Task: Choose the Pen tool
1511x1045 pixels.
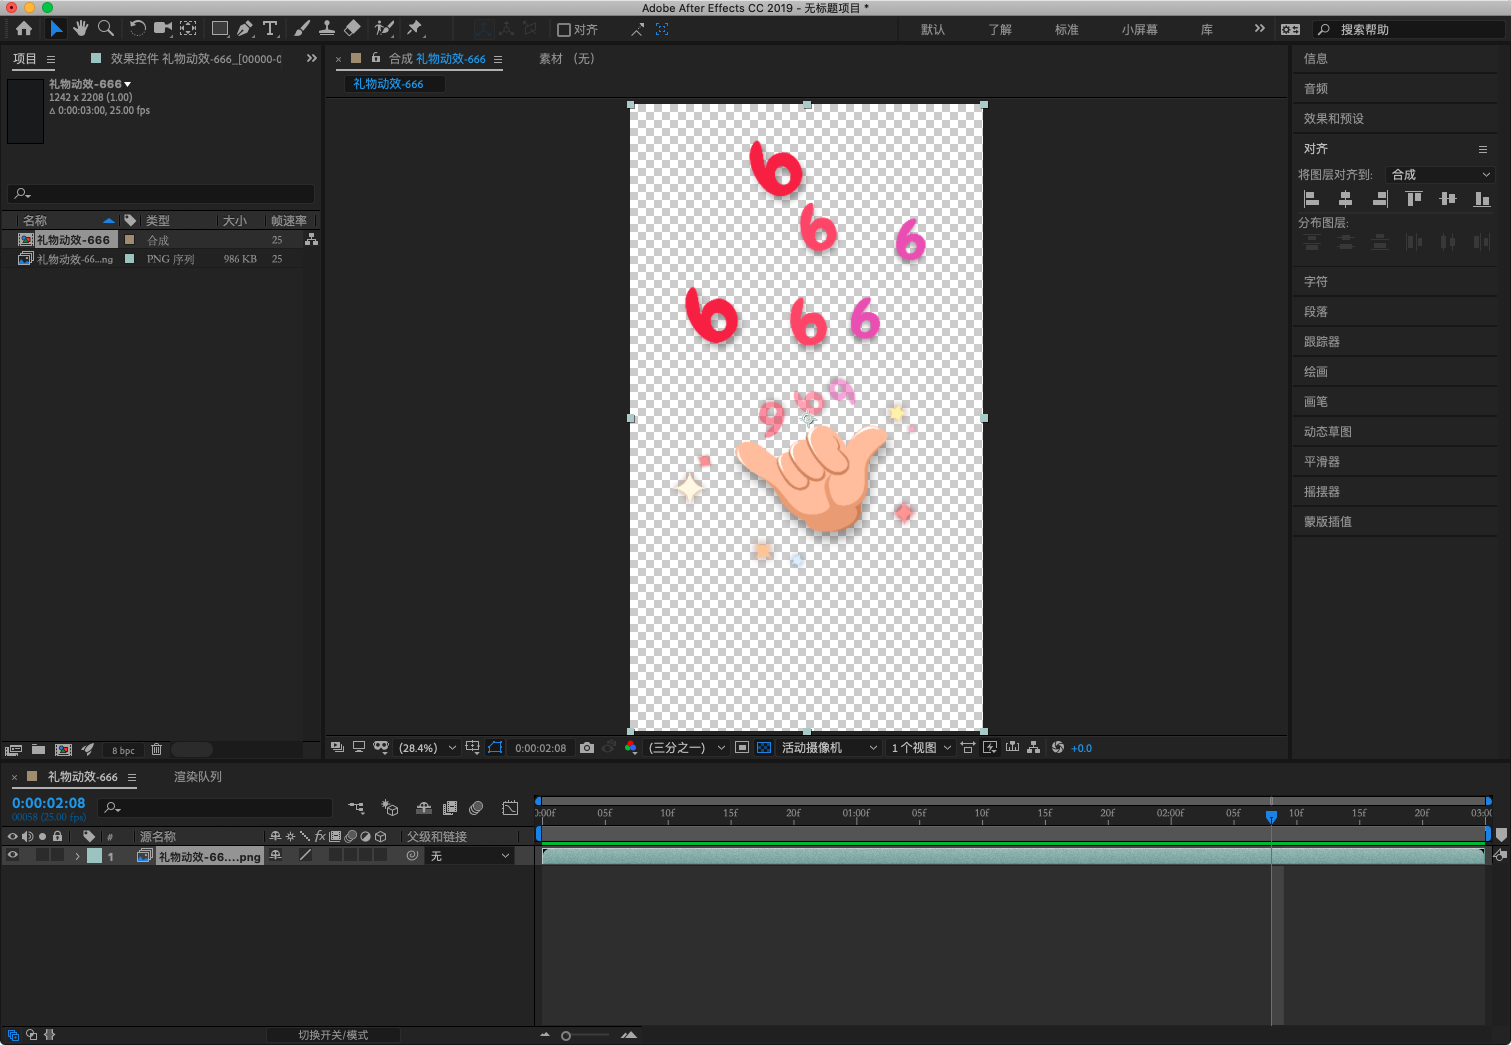Action: pyautogui.click(x=245, y=29)
